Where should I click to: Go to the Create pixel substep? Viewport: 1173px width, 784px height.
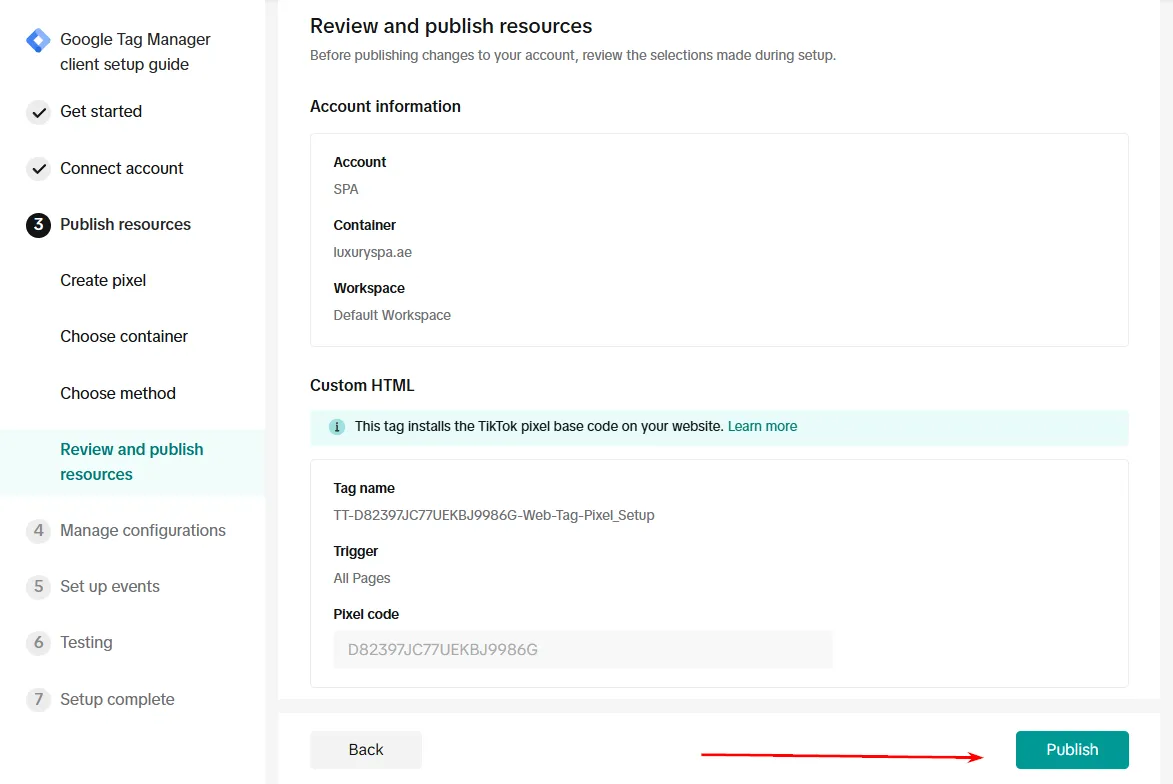click(103, 281)
